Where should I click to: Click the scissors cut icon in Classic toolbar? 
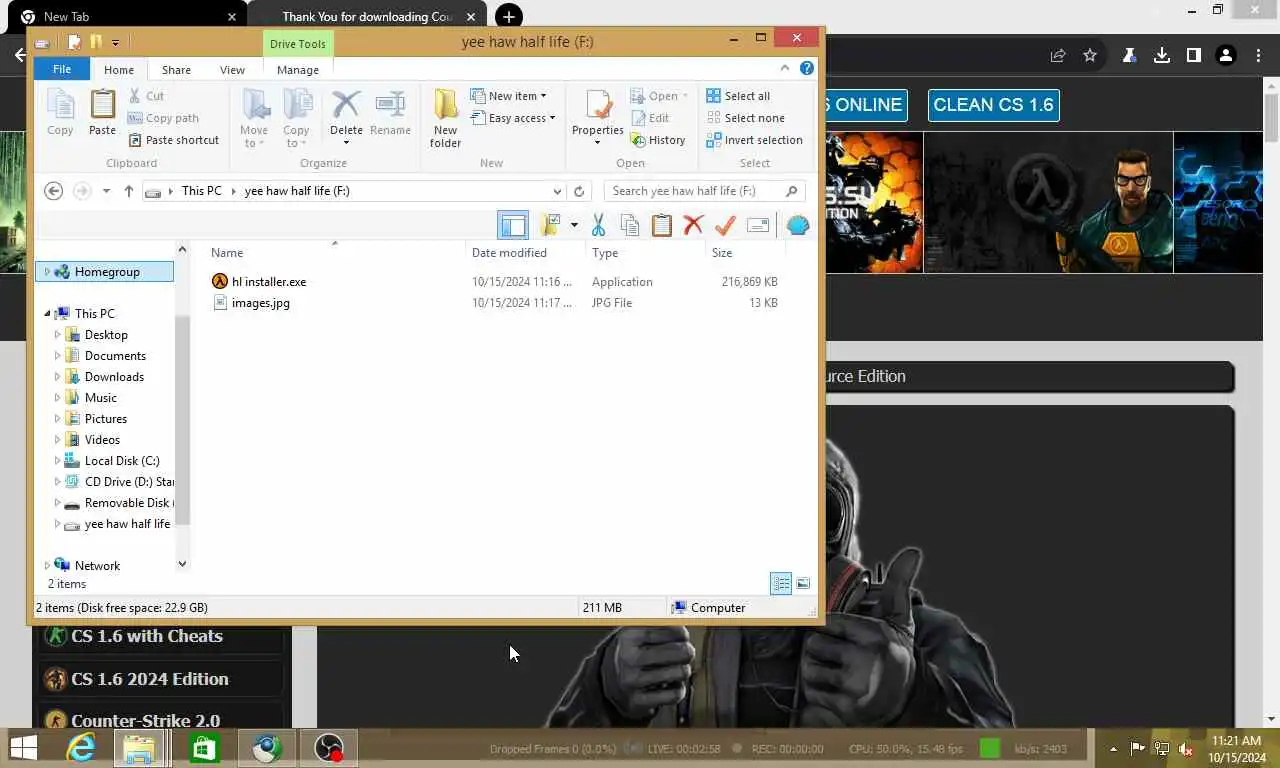pyautogui.click(x=598, y=225)
